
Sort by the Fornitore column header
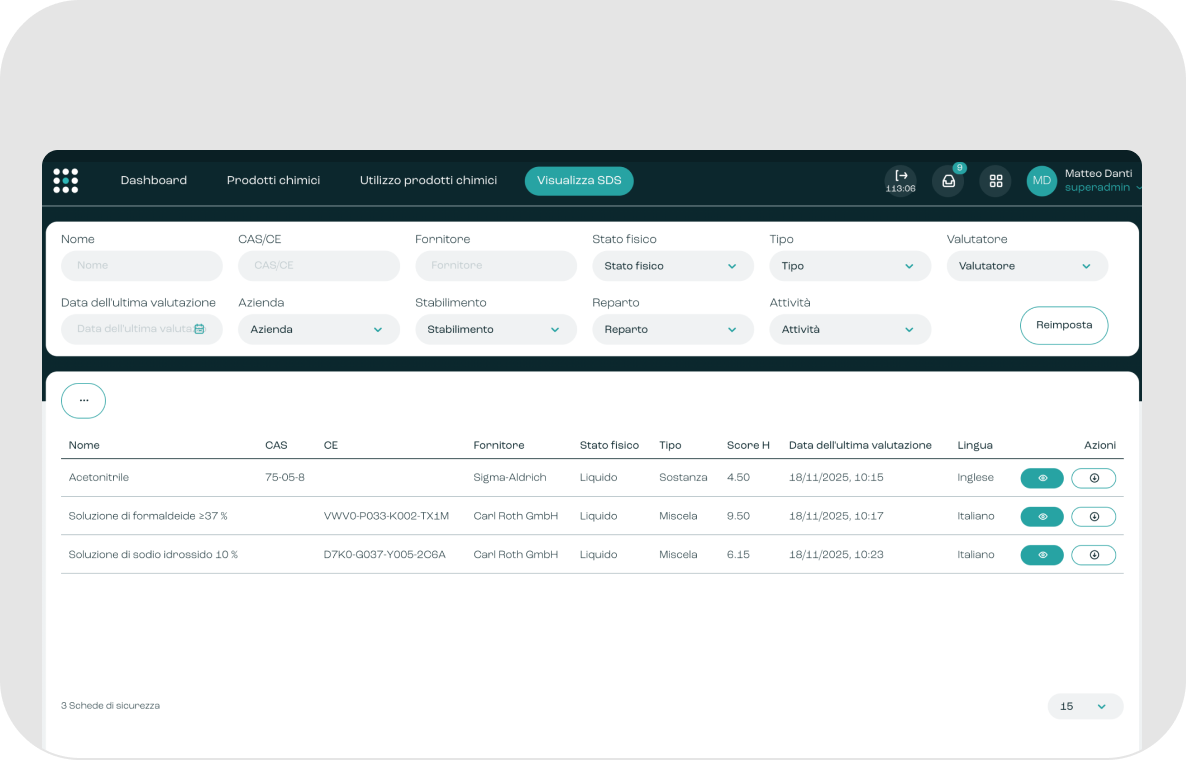(498, 445)
